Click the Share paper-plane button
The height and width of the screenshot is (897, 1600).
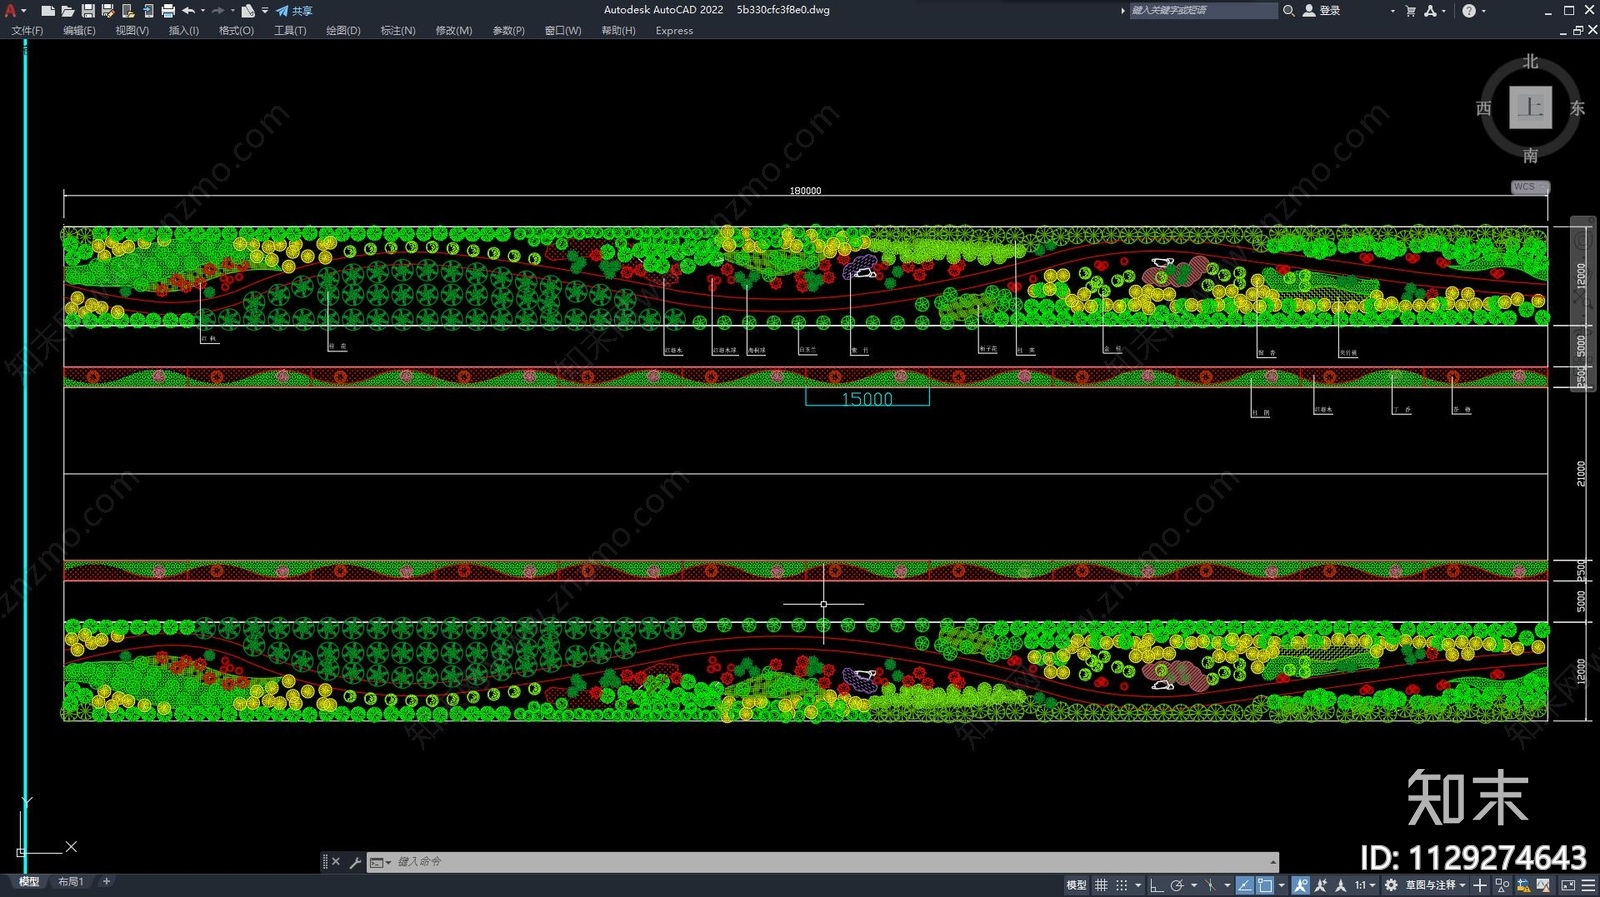(x=295, y=11)
